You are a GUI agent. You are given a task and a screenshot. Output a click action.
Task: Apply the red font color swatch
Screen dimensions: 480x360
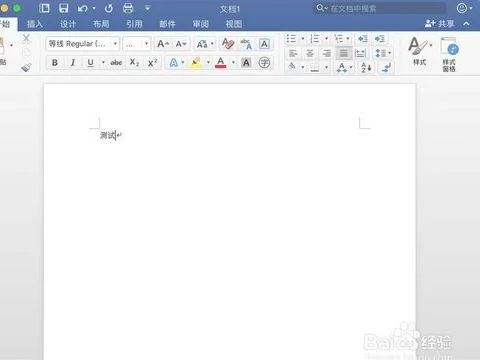tap(221, 62)
